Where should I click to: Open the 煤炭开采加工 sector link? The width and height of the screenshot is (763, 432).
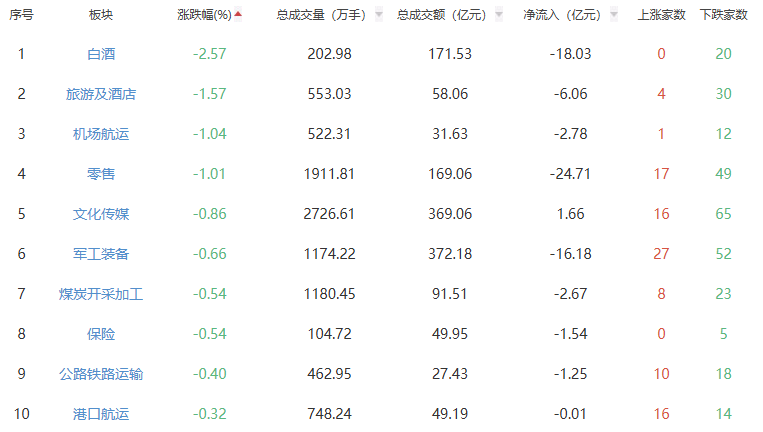(101, 294)
